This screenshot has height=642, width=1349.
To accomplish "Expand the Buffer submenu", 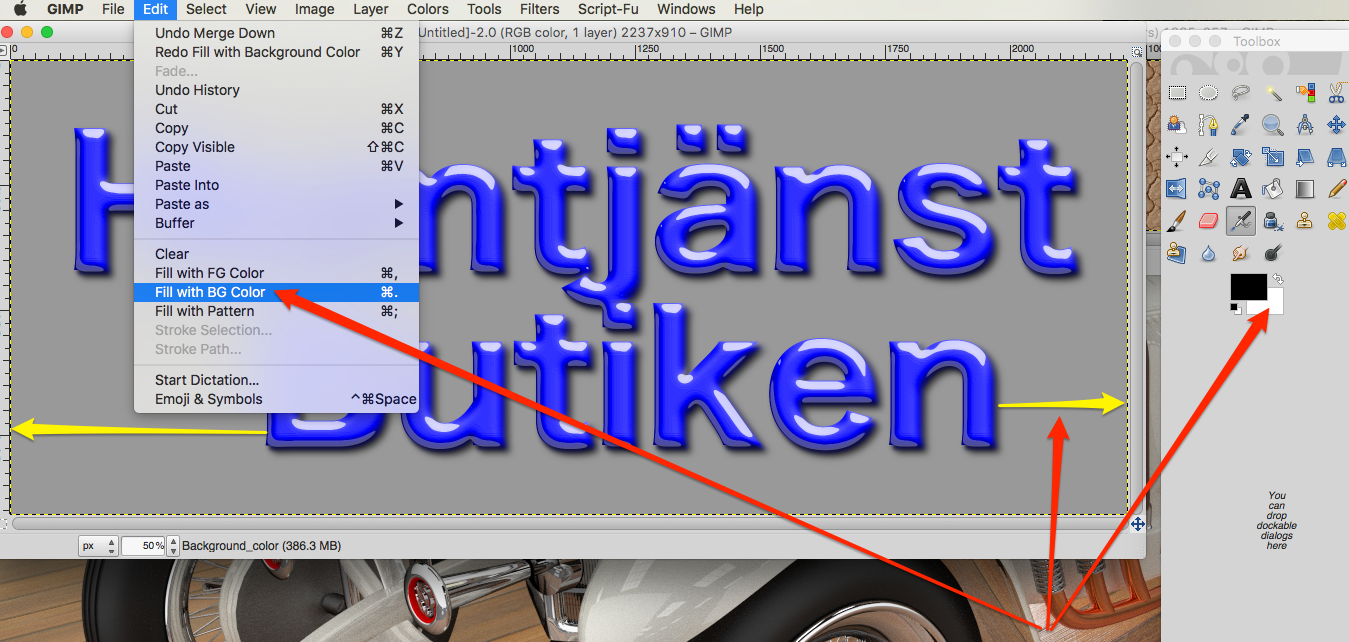I will (x=278, y=223).
